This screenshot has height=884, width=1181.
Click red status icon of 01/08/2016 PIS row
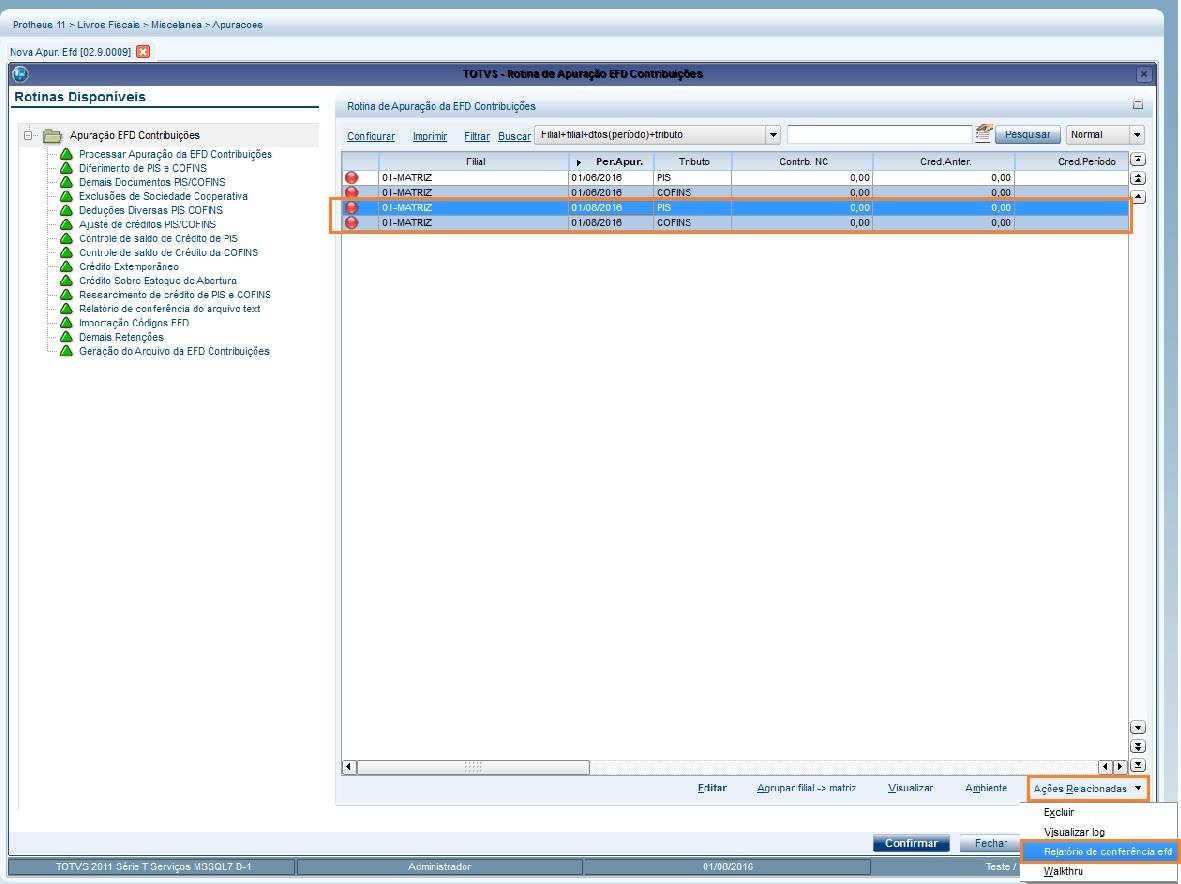tap(352, 208)
